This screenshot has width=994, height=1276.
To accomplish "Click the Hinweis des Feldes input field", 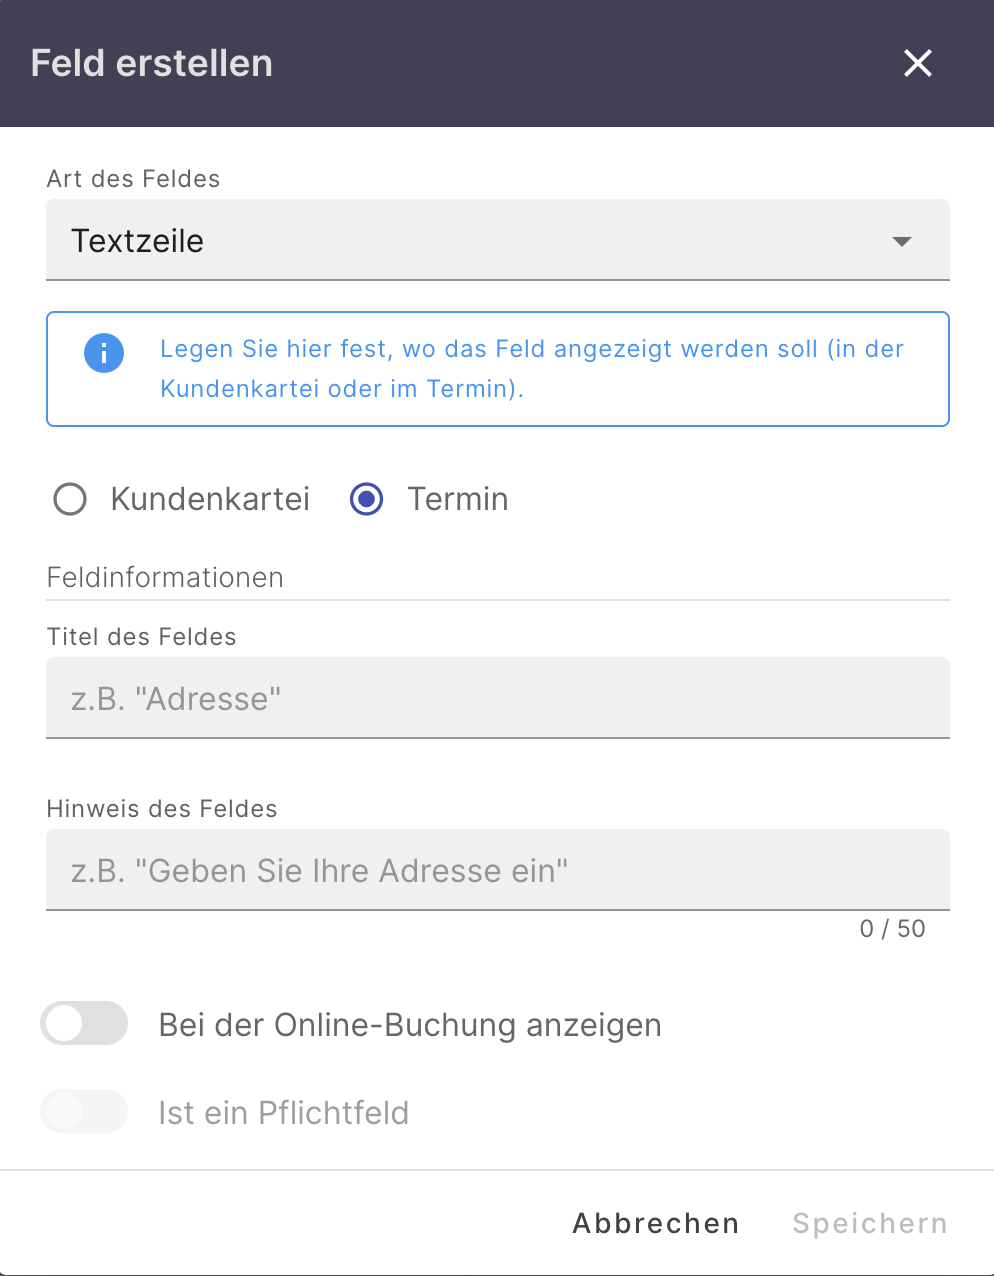I will tap(497, 870).
